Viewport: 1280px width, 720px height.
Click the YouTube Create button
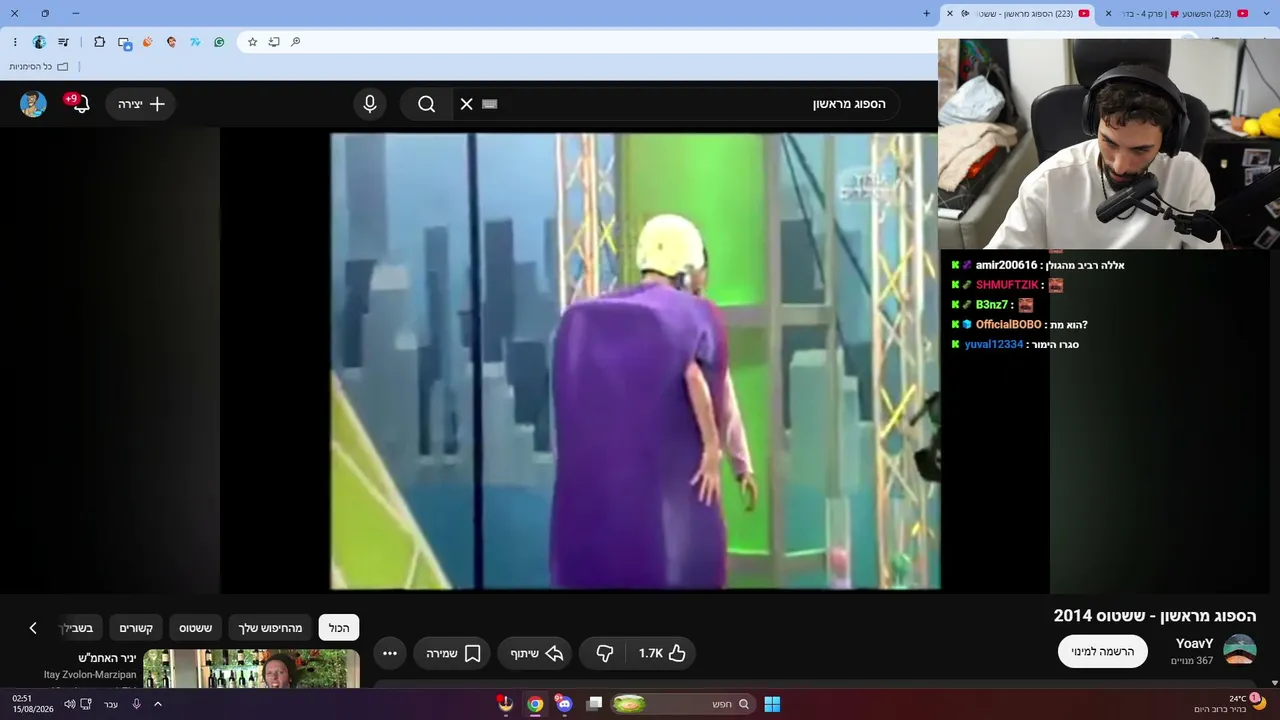(x=141, y=104)
